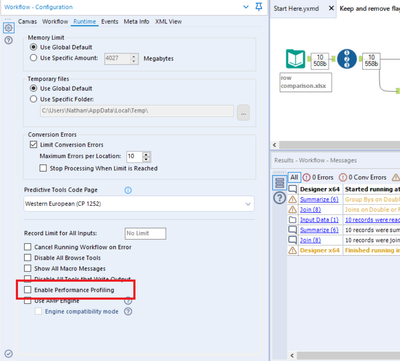
Task: Click warning icon beside Summarize (6) row
Action: [x=292, y=199]
